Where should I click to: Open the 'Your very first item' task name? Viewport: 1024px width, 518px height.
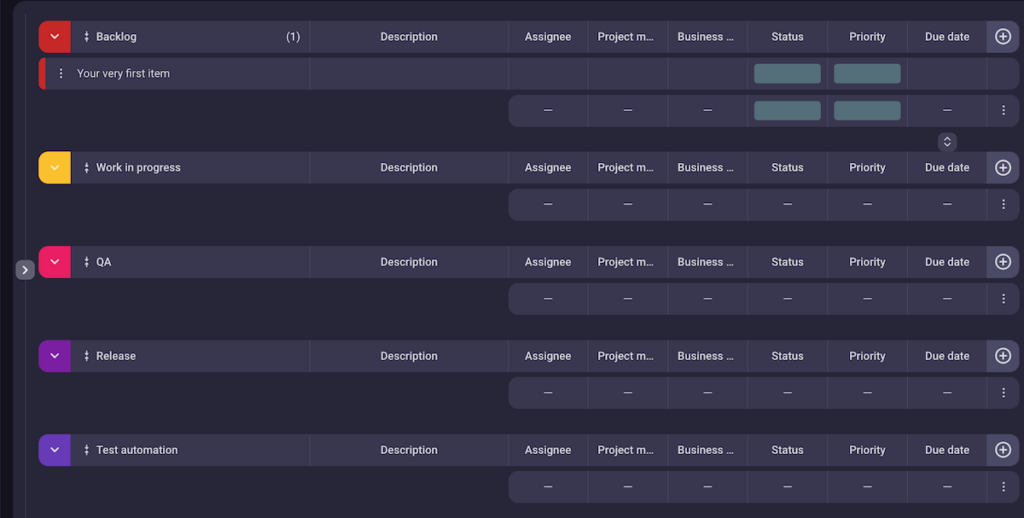(124, 74)
